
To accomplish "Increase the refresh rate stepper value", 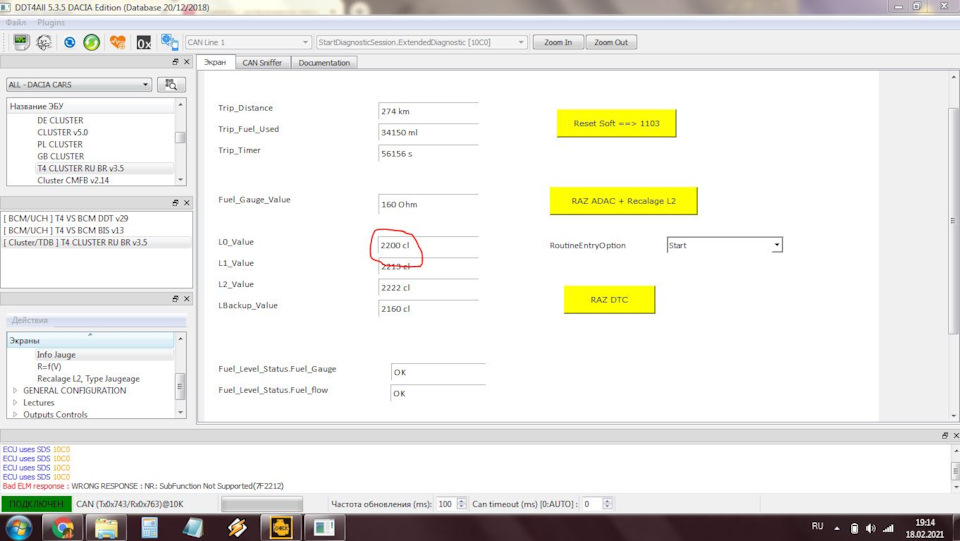I will [461, 500].
